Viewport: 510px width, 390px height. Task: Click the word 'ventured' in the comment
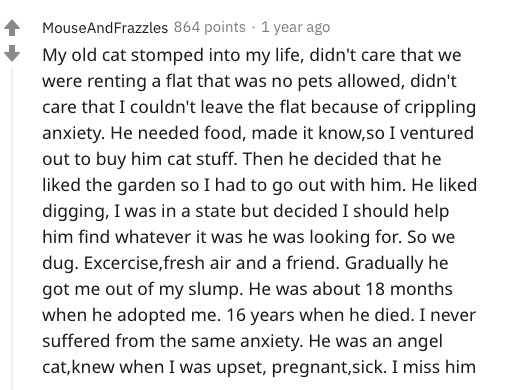(436, 133)
